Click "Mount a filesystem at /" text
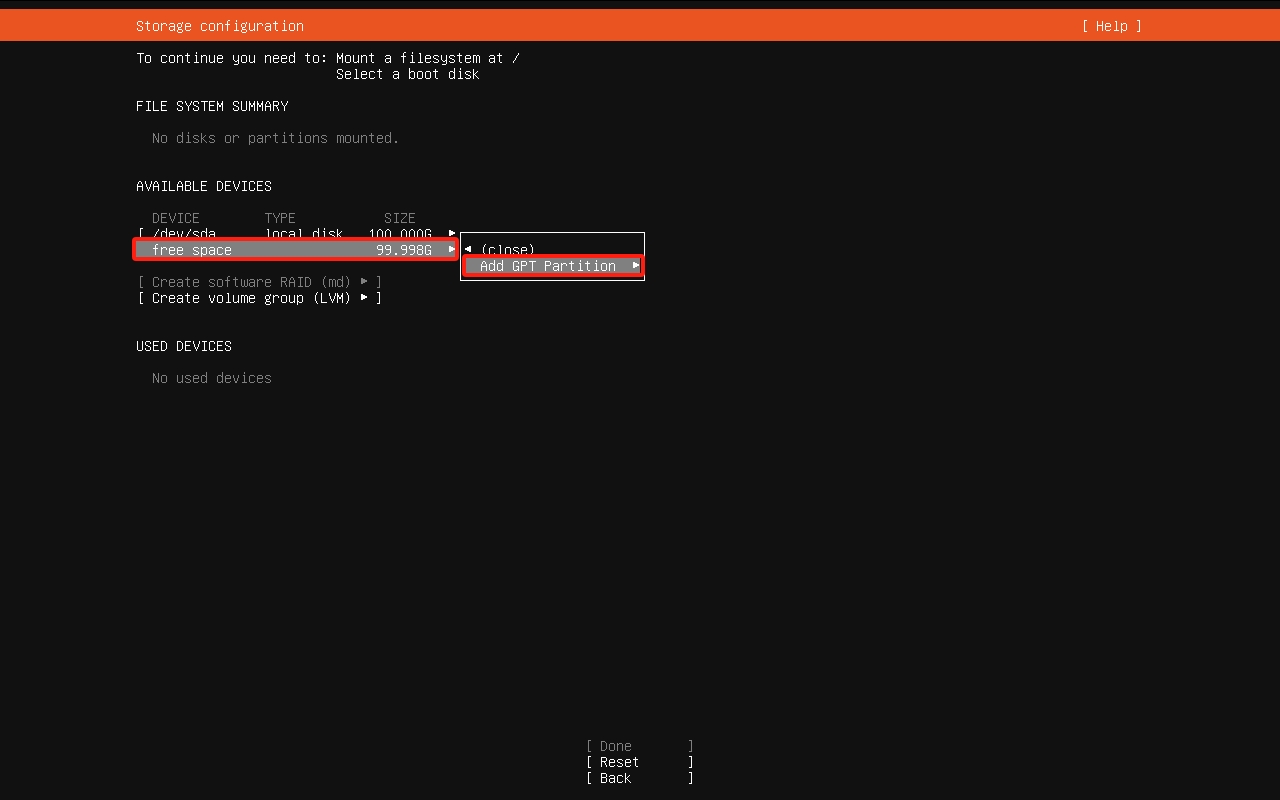This screenshot has height=800, width=1280. (428, 58)
